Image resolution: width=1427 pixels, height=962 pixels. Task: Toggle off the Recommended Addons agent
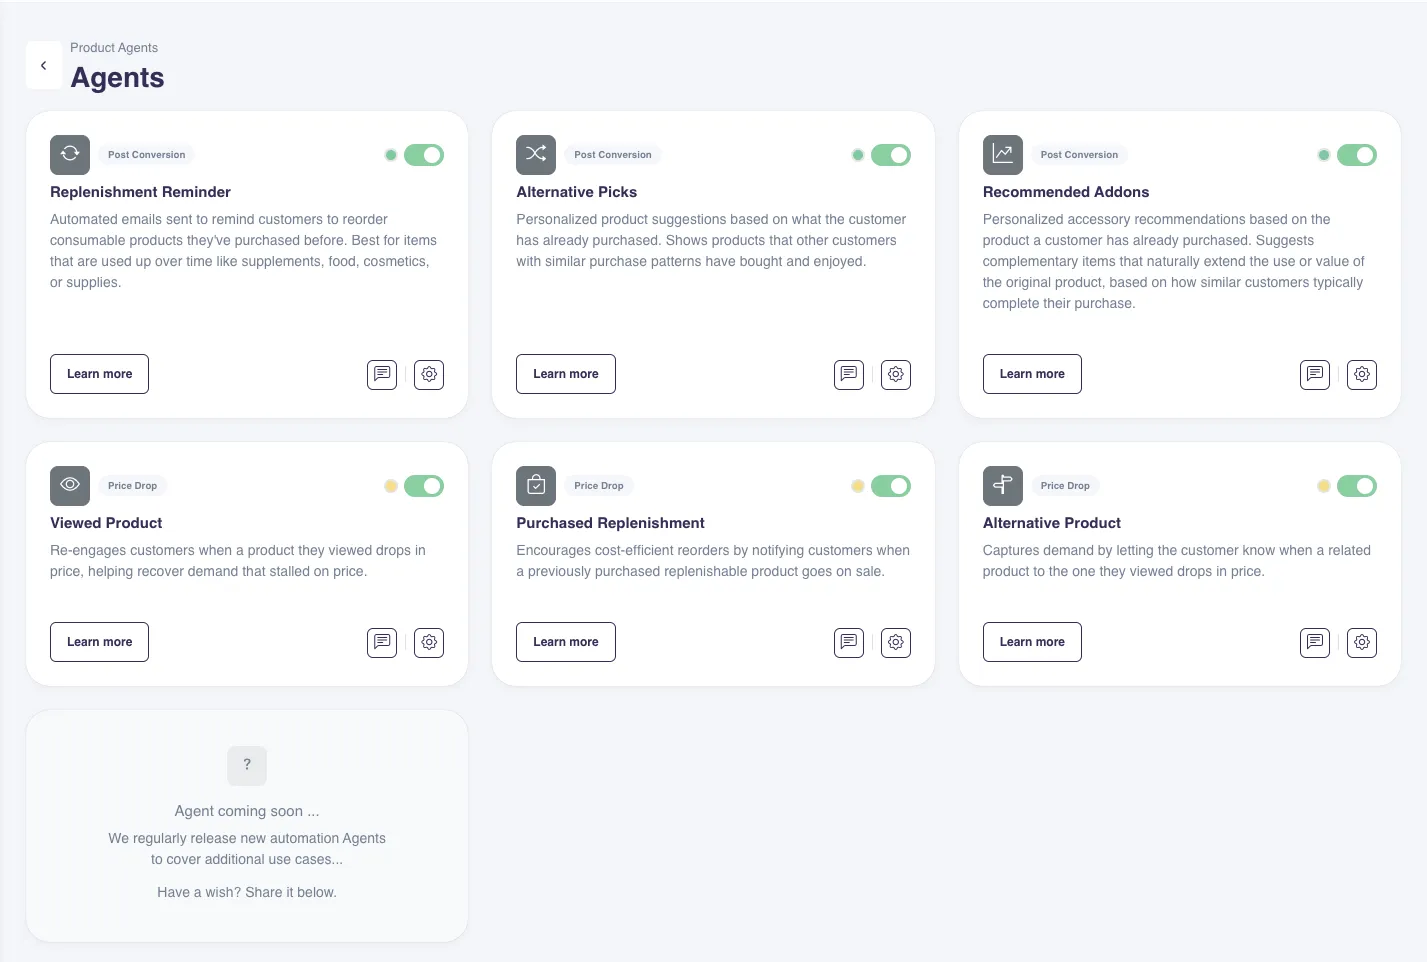[x=1357, y=155]
